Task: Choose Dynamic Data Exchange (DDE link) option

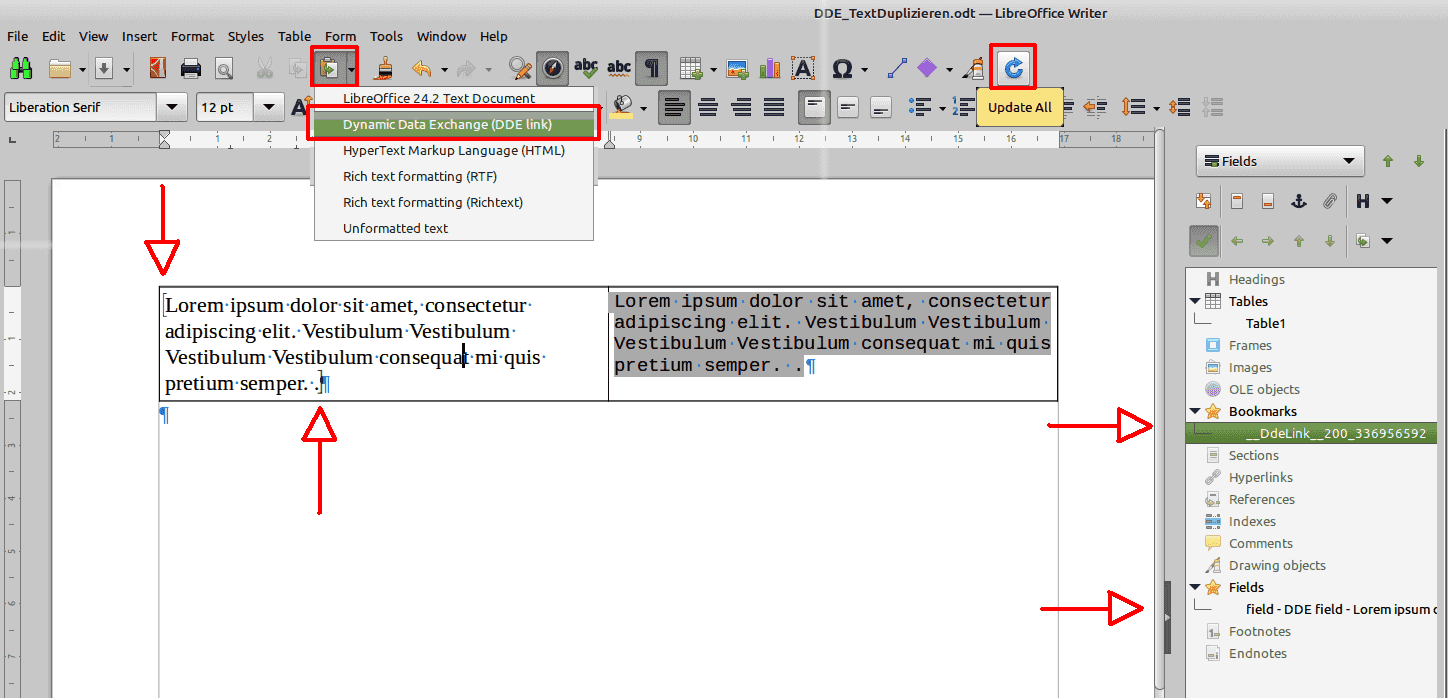Action: pos(447,125)
